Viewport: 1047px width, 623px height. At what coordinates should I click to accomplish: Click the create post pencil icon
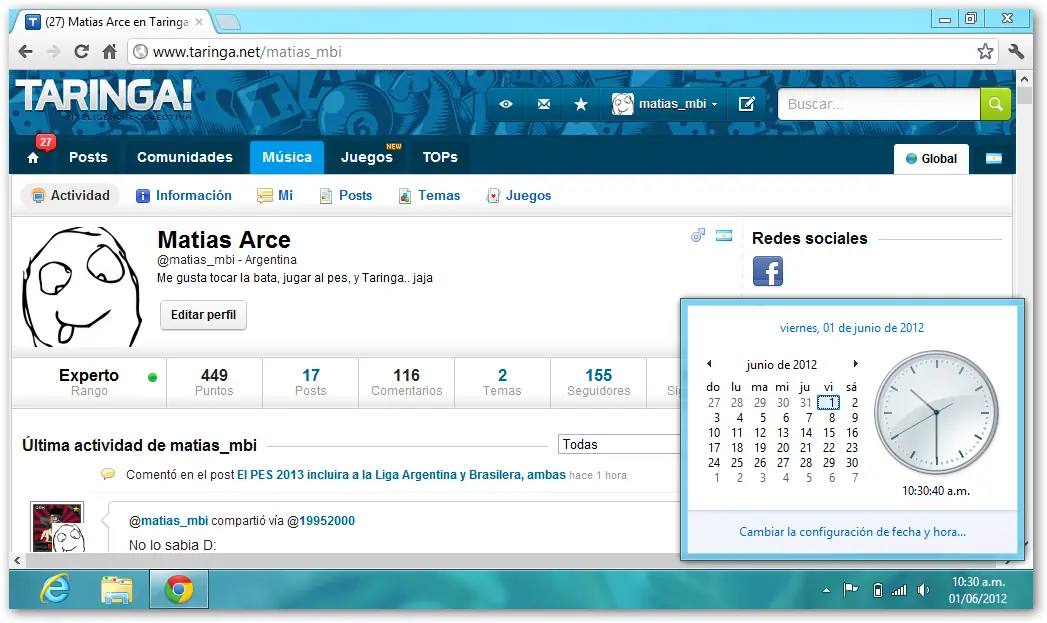click(746, 104)
